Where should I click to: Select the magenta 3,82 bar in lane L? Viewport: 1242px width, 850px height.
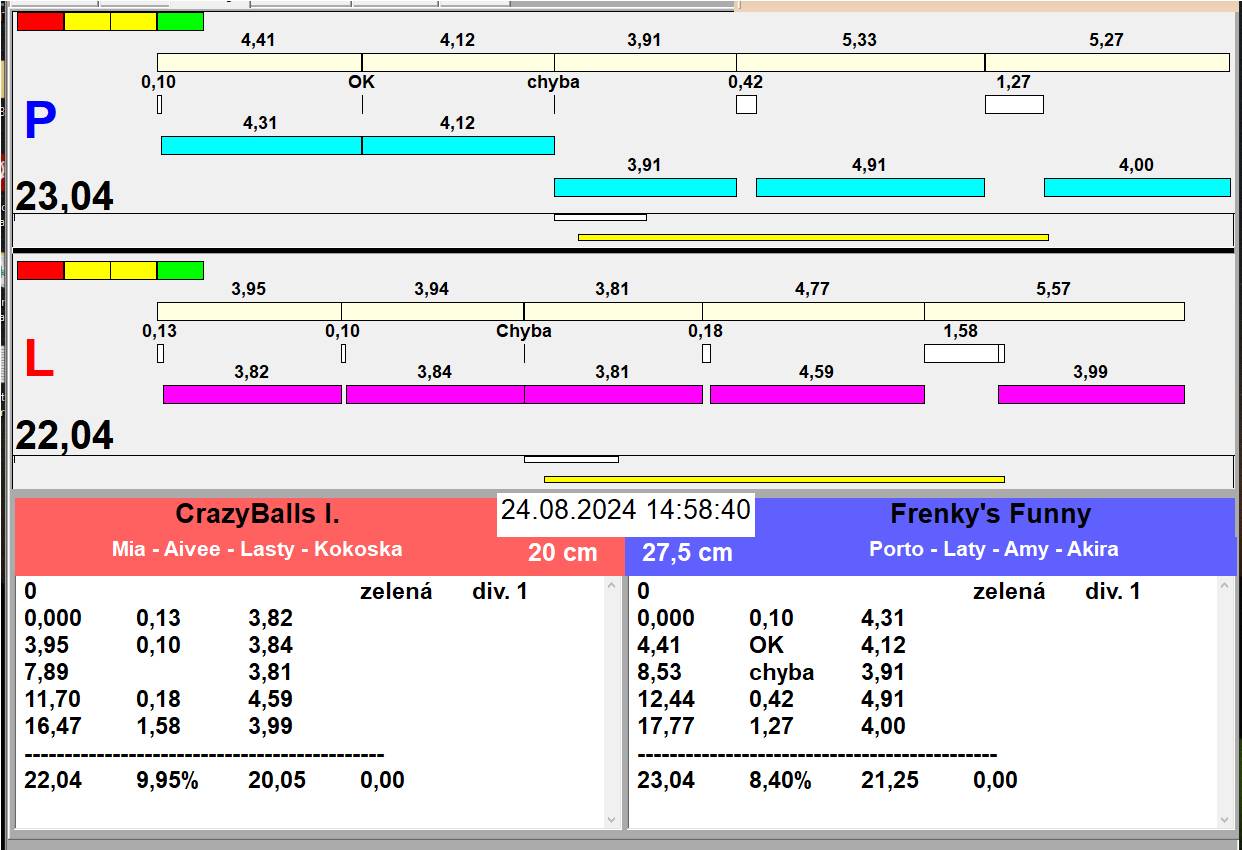(x=252, y=394)
